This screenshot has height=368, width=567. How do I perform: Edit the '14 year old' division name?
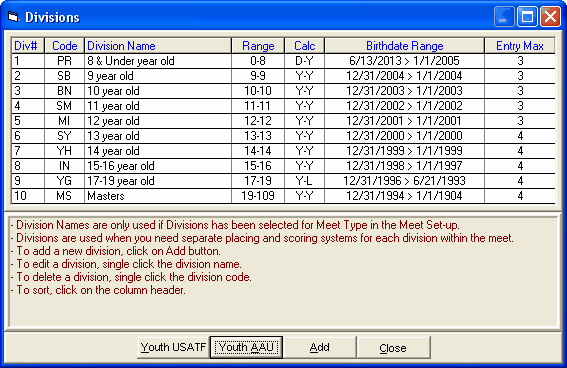(158, 151)
